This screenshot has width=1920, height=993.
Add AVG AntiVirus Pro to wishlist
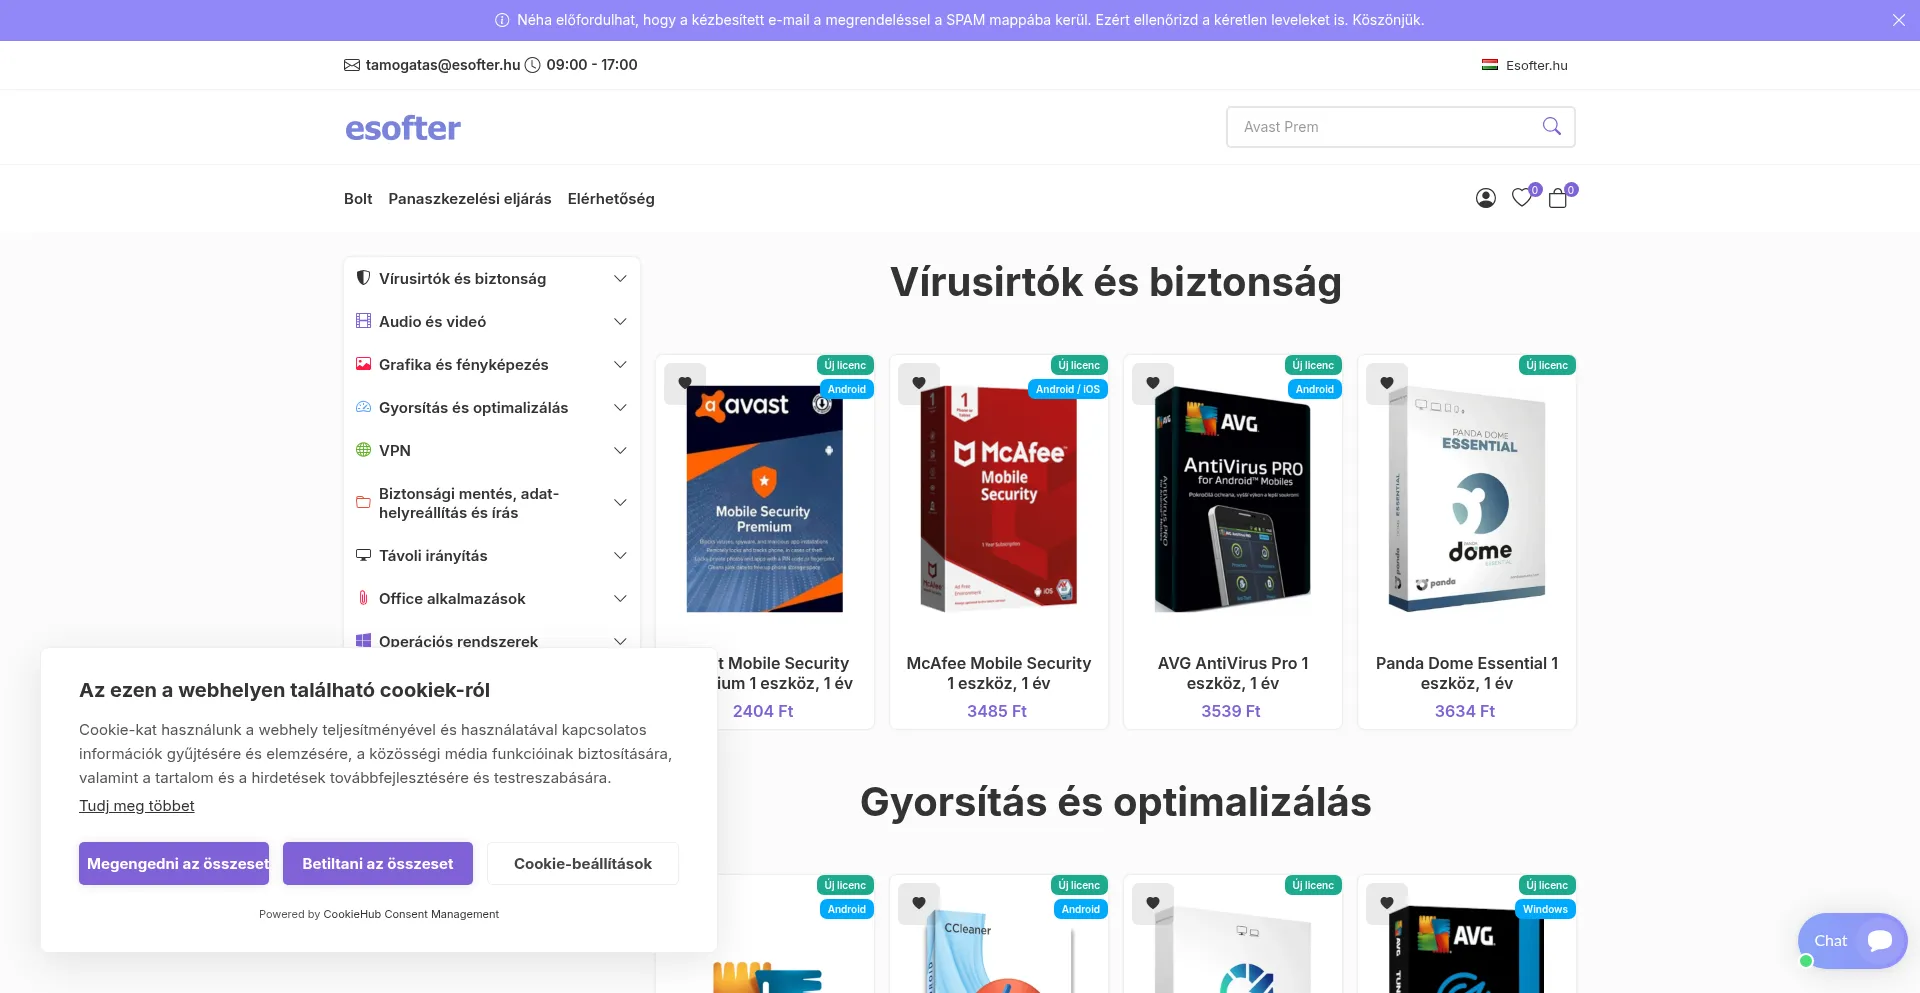tap(1153, 383)
